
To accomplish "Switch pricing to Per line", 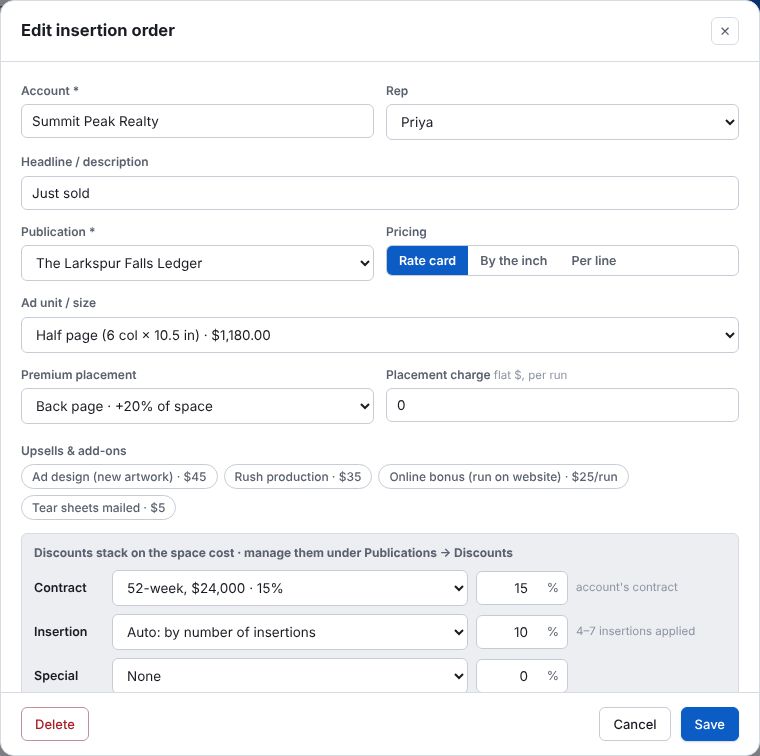I will click(593, 261).
